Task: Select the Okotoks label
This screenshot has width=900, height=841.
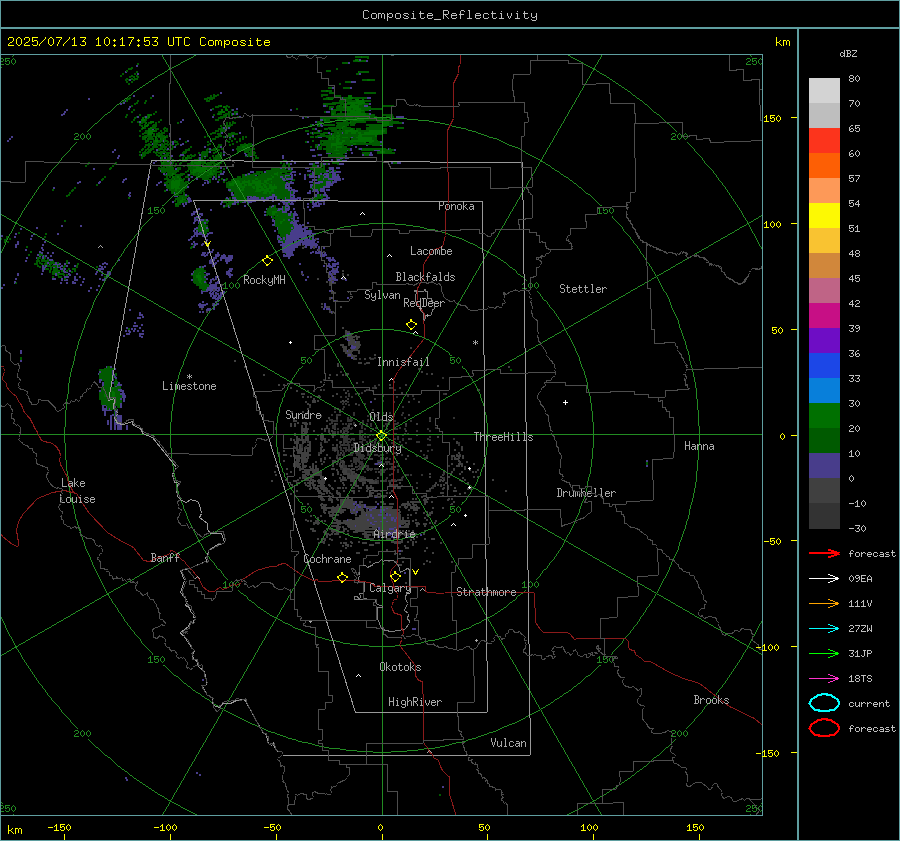Action: pos(400,667)
